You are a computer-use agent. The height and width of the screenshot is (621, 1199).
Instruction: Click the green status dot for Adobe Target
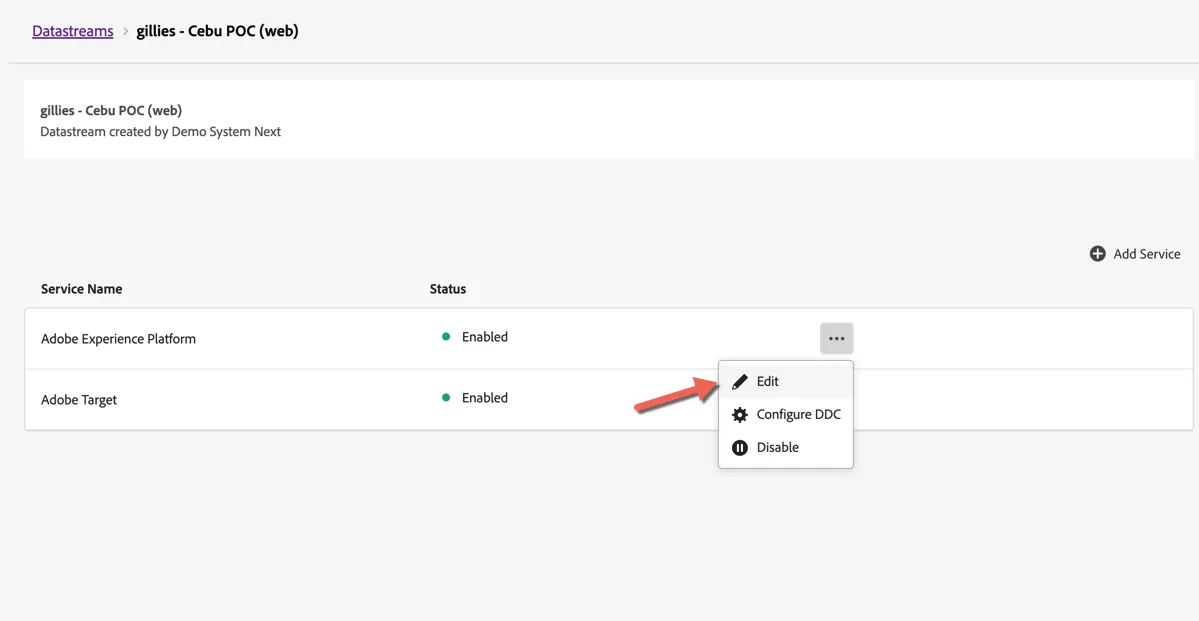(446, 398)
